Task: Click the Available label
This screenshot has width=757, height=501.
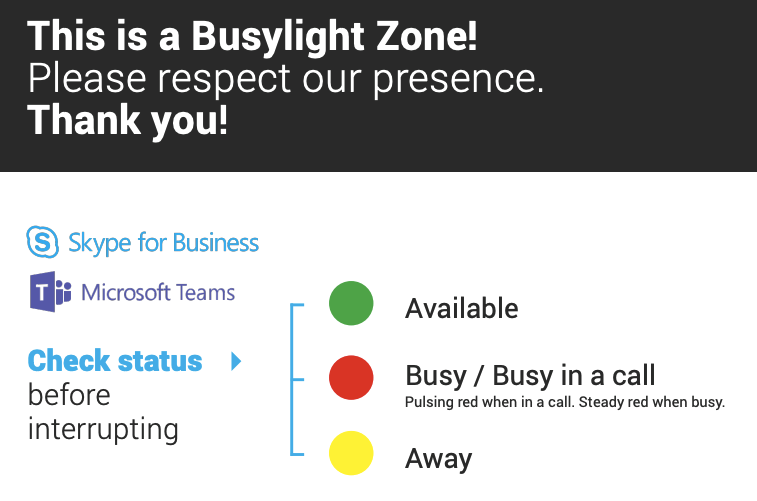Action: [x=462, y=308]
